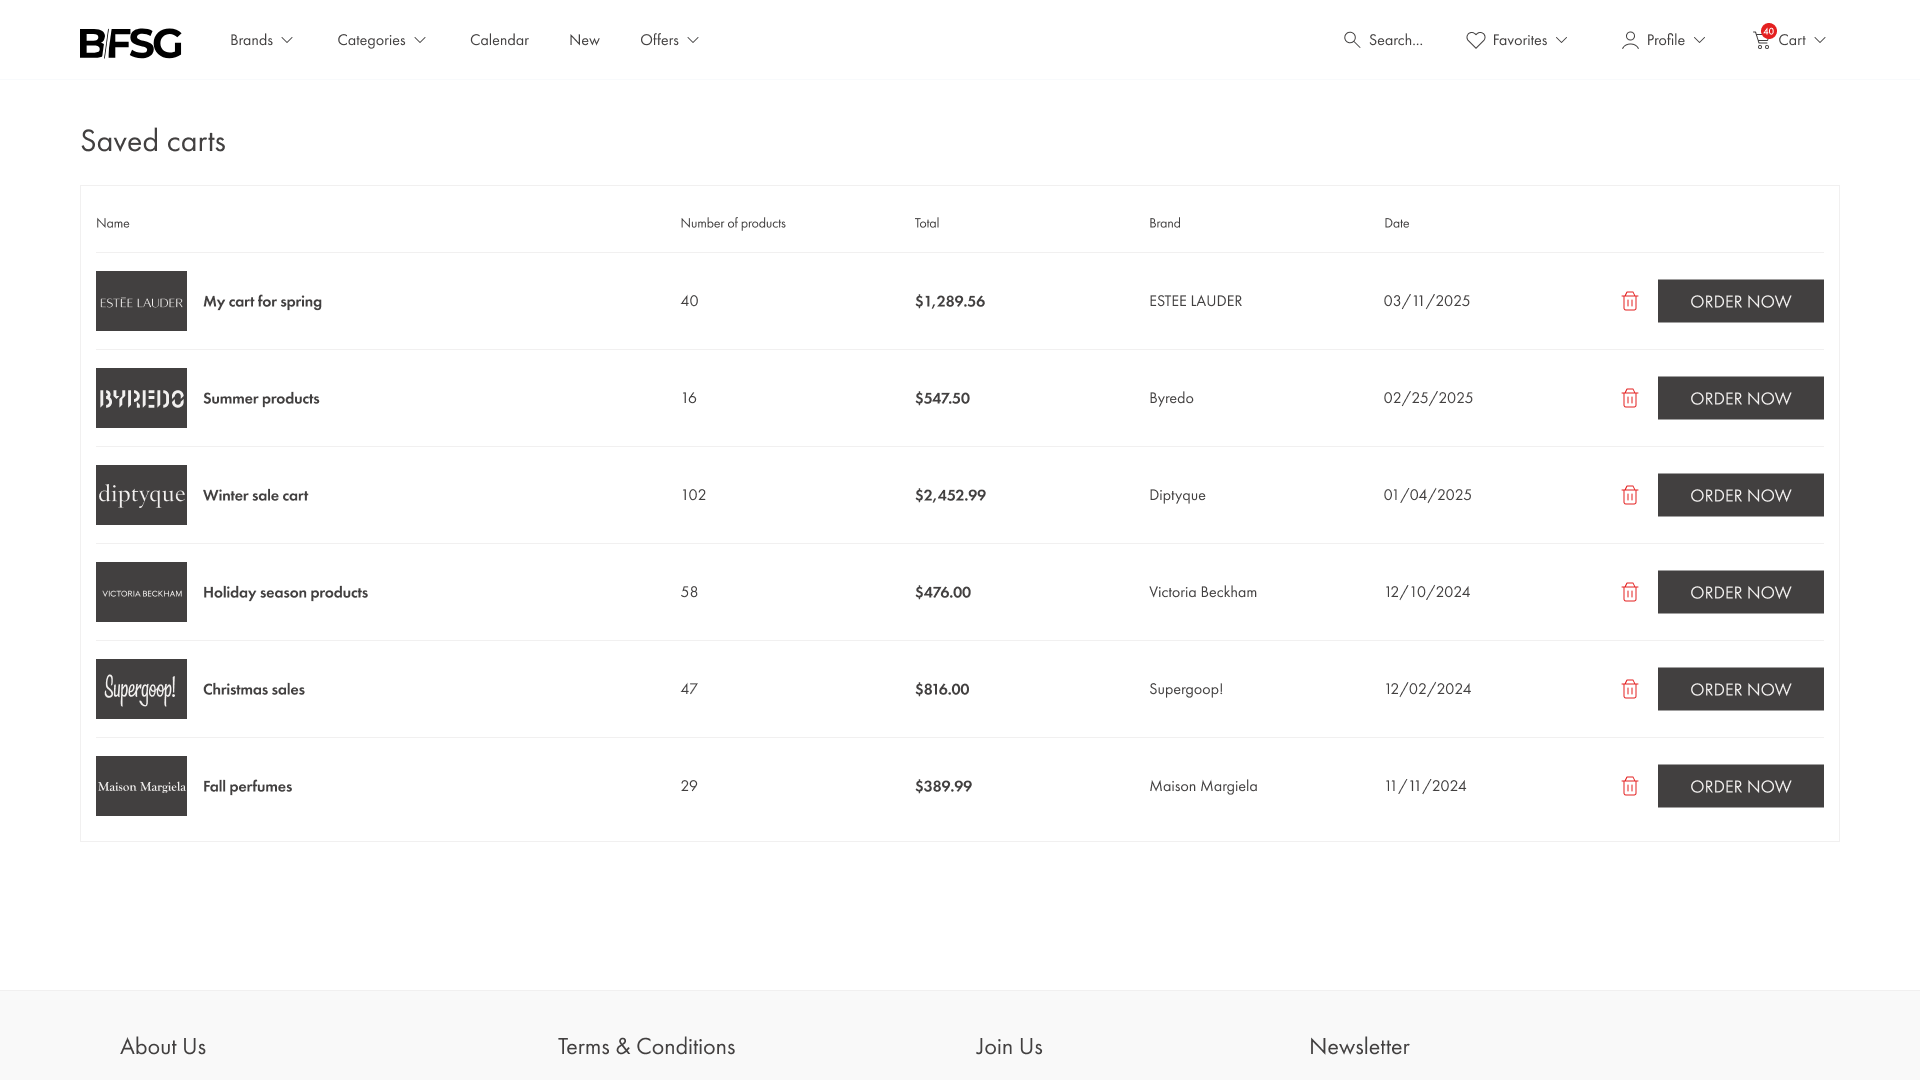Order the Summer products cart now

pos(1740,398)
